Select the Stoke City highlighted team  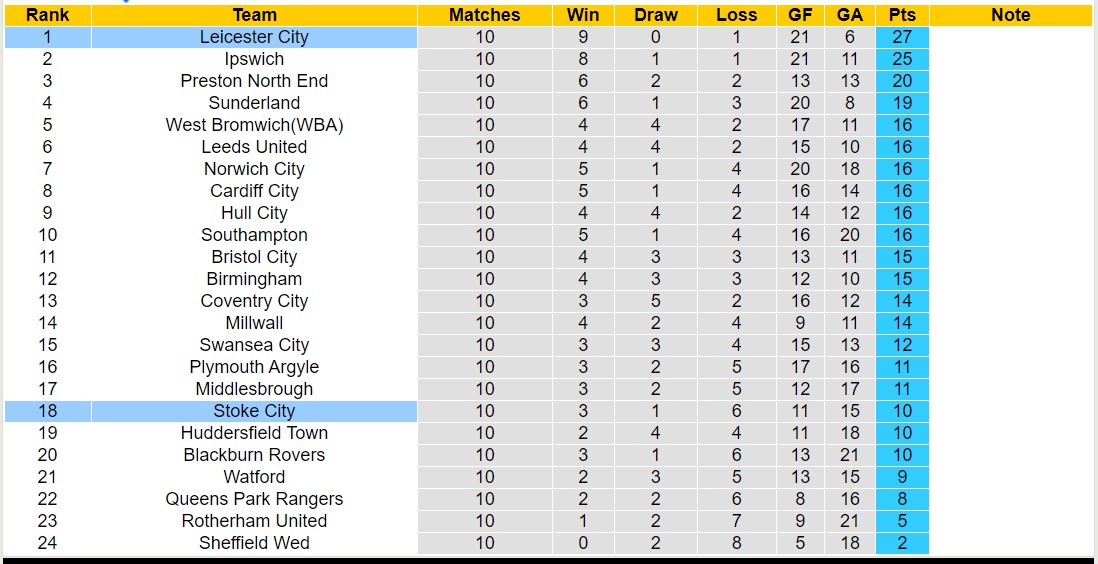254,411
